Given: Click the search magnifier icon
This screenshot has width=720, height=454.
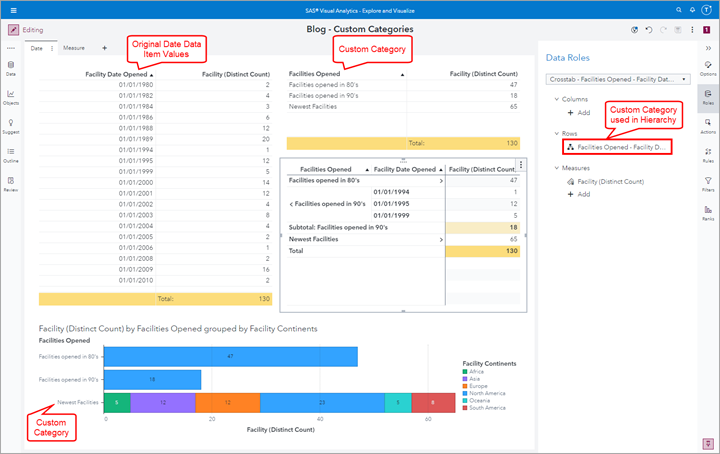Looking at the screenshot, I should click(679, 10).
